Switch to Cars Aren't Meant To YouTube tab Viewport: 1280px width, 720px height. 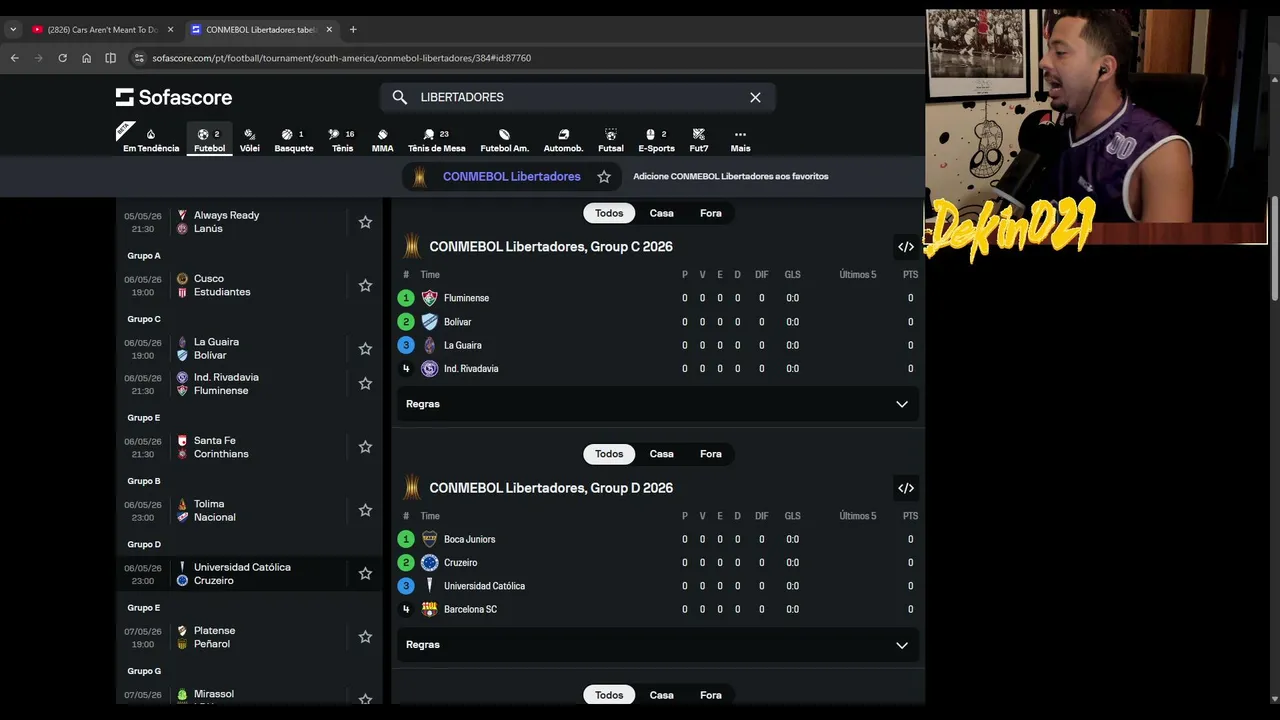pyautogui.click(x=102, y=30)
